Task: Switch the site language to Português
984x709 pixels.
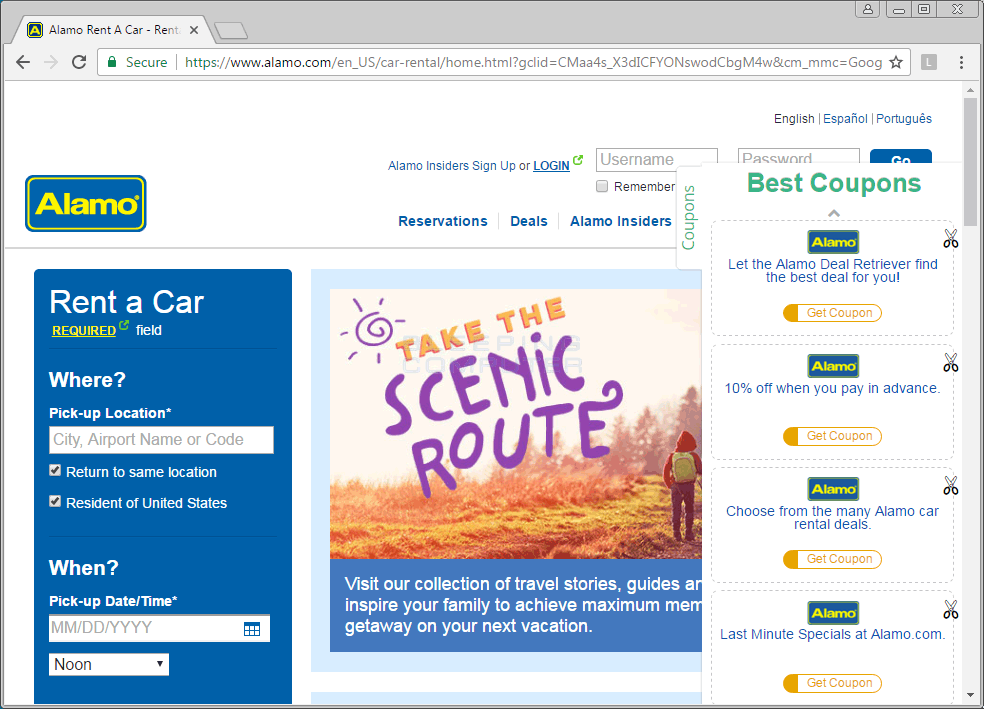Action: coord(904,119)
